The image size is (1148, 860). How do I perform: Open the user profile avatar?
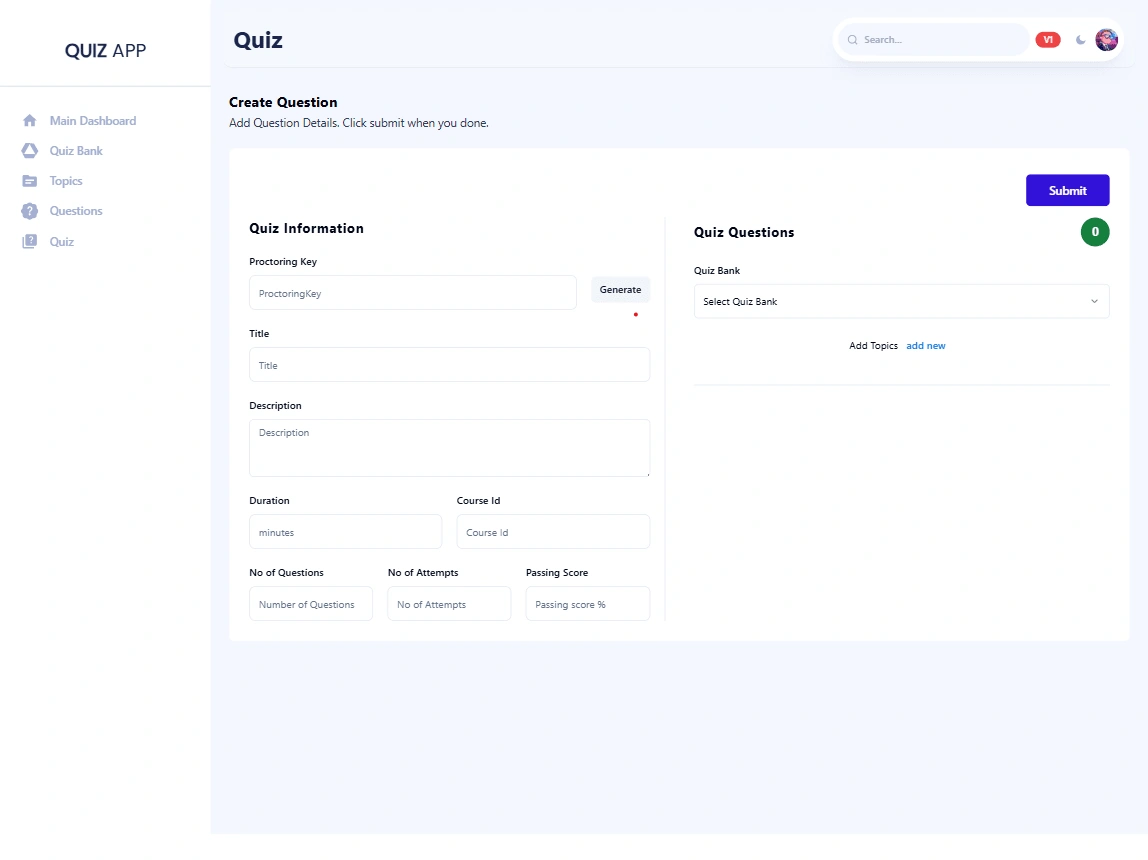point(1106,40)
